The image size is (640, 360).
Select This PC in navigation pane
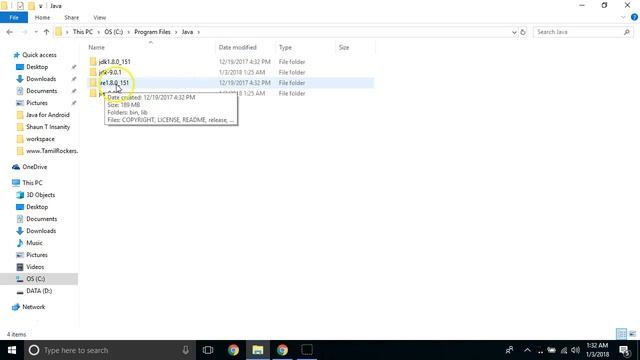pyautogui.click(x=32, y=183)
